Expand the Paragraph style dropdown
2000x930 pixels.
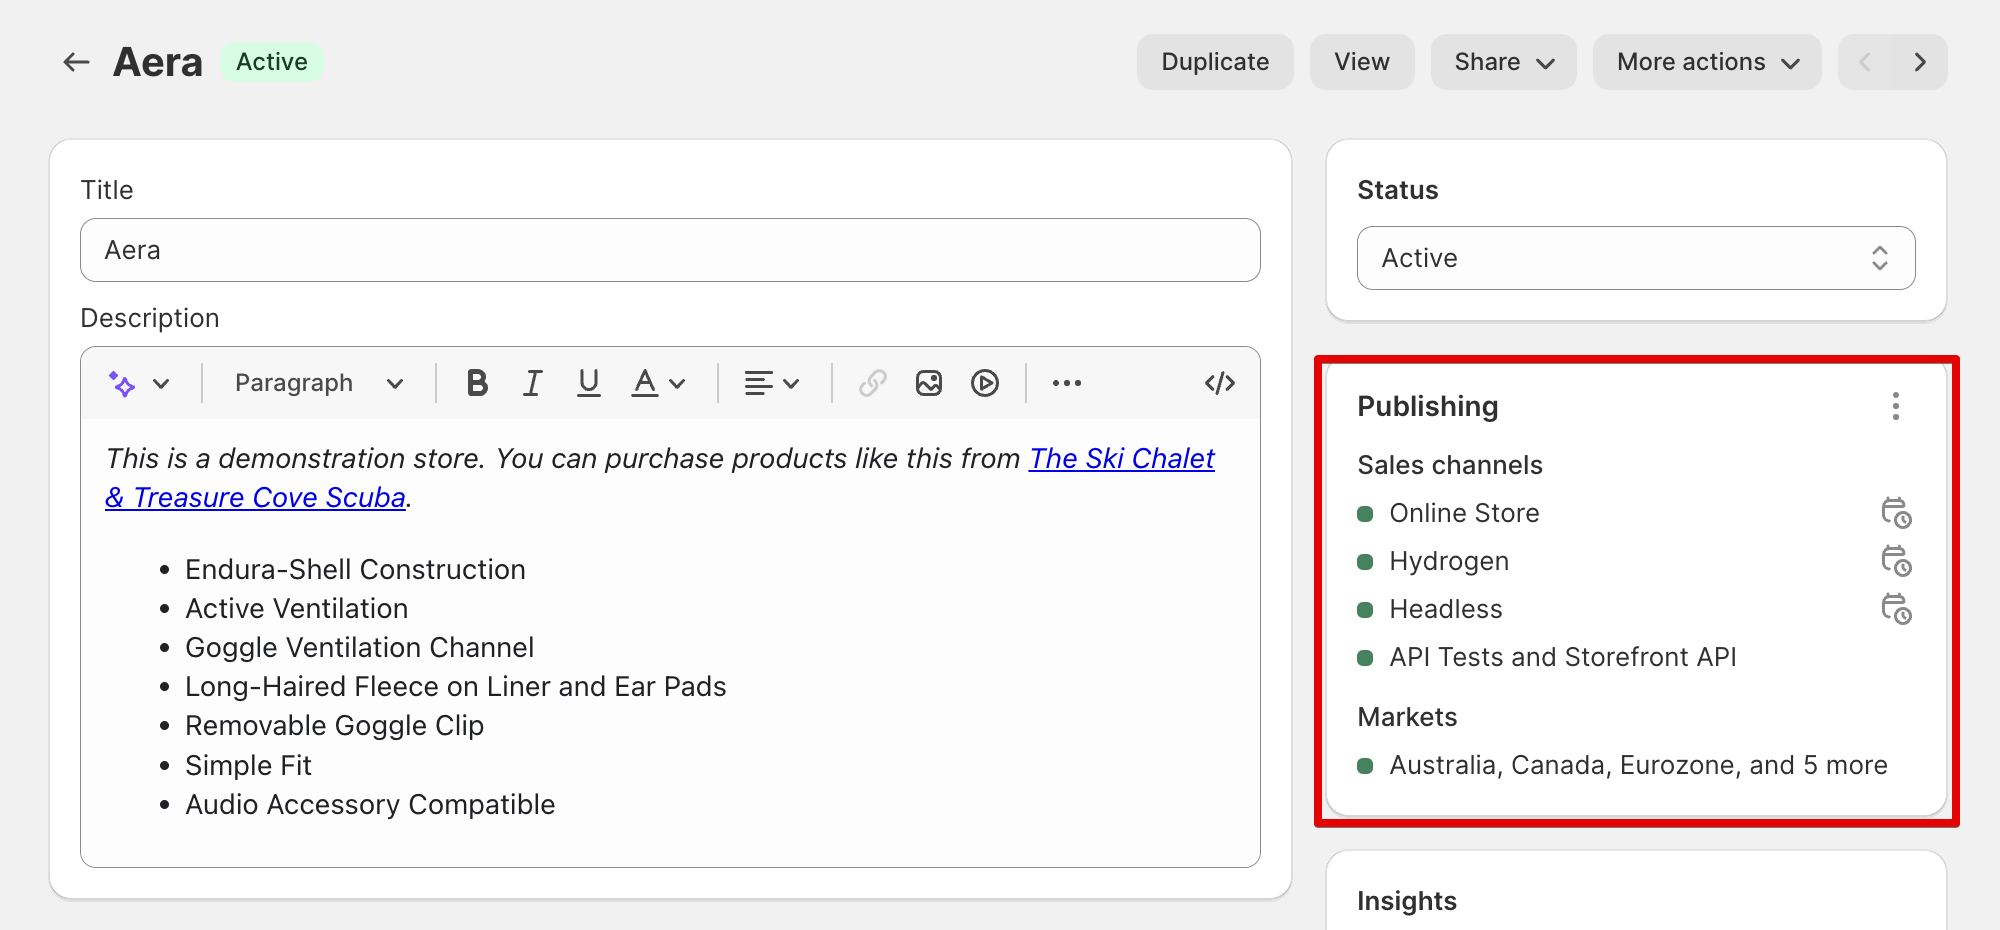point(318,383)
